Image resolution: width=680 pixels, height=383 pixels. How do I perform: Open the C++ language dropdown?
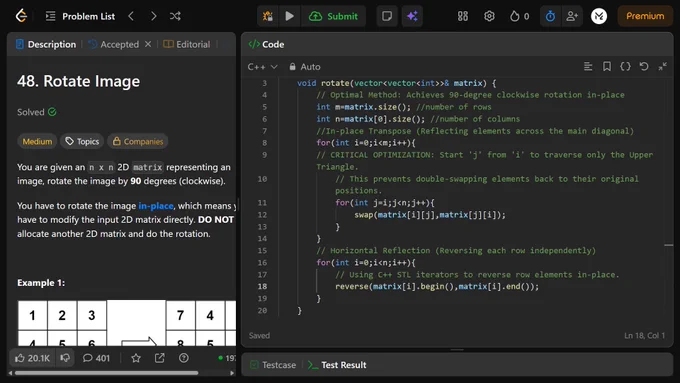(x=262, y=67)
